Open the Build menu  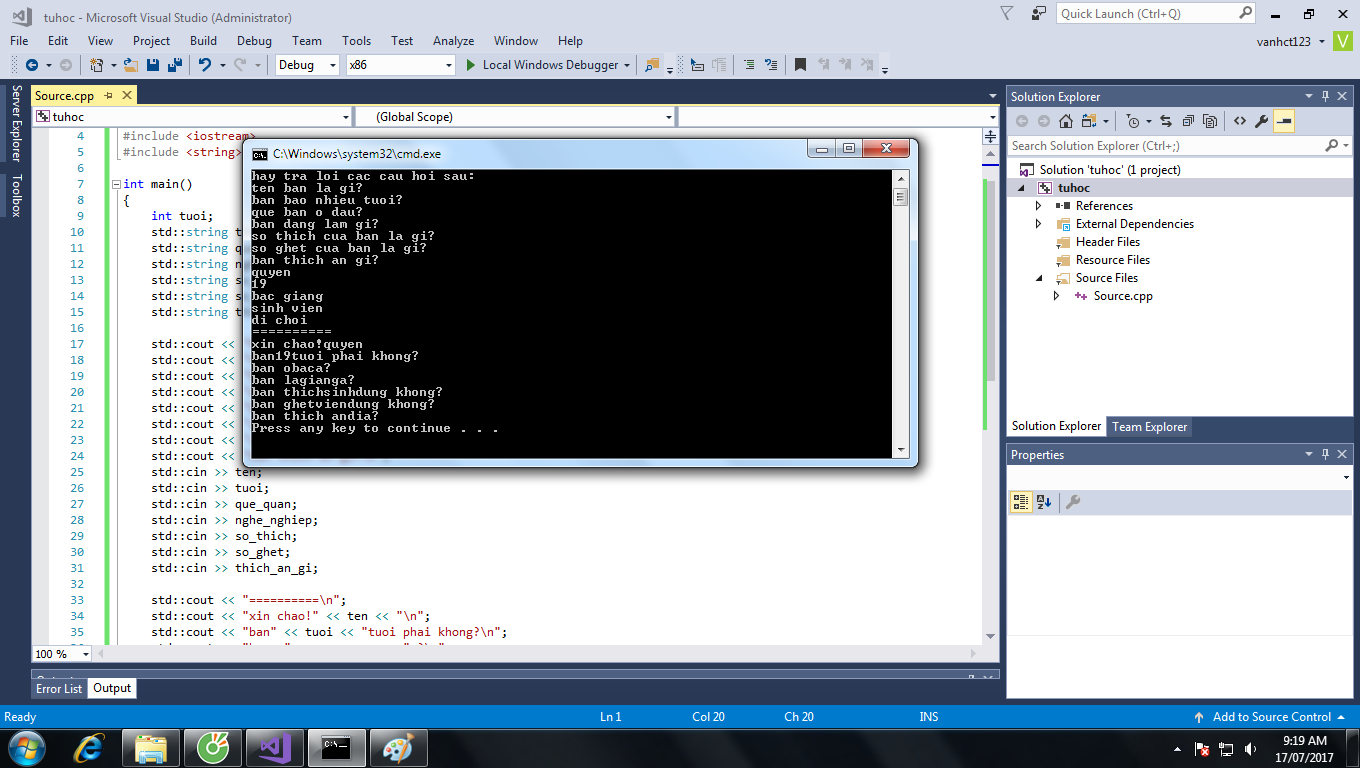203,41
